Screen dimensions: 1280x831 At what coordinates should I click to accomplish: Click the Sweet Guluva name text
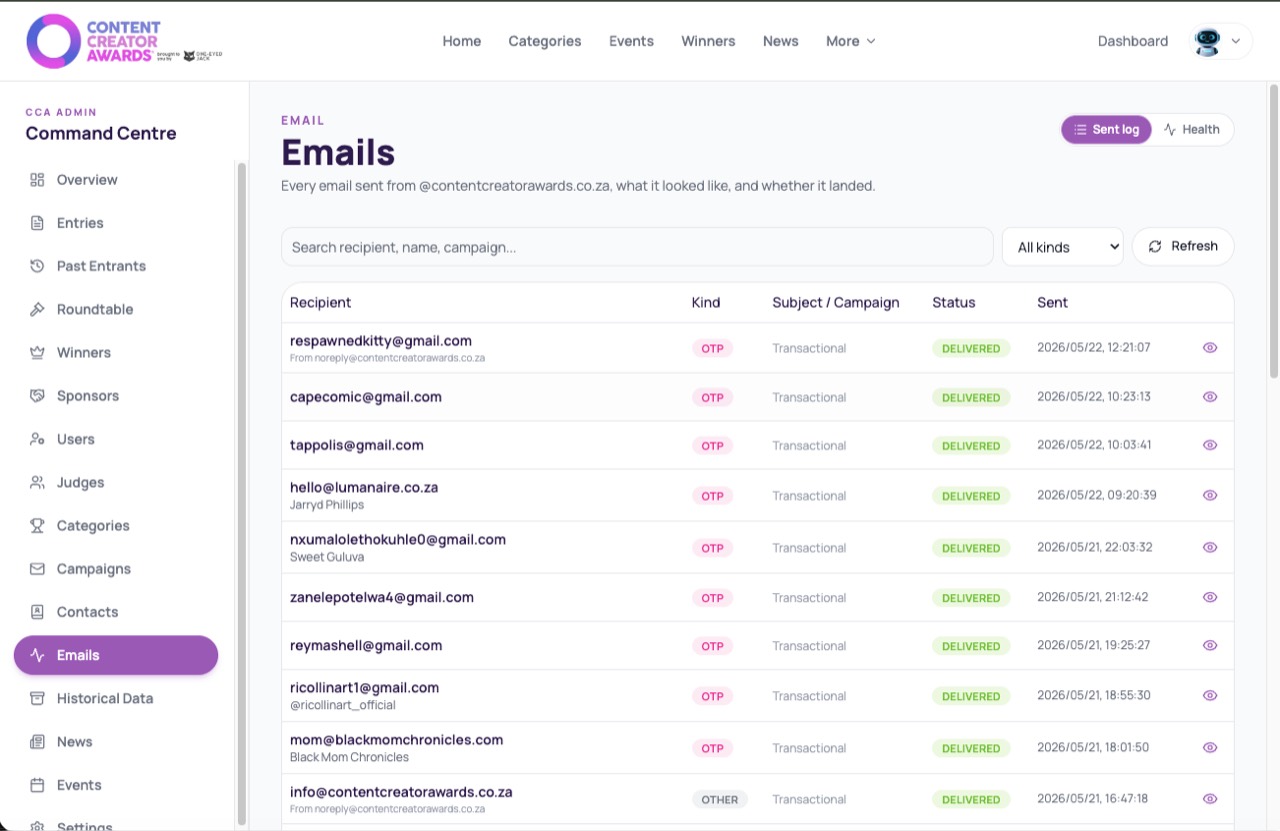click(327, 557)
